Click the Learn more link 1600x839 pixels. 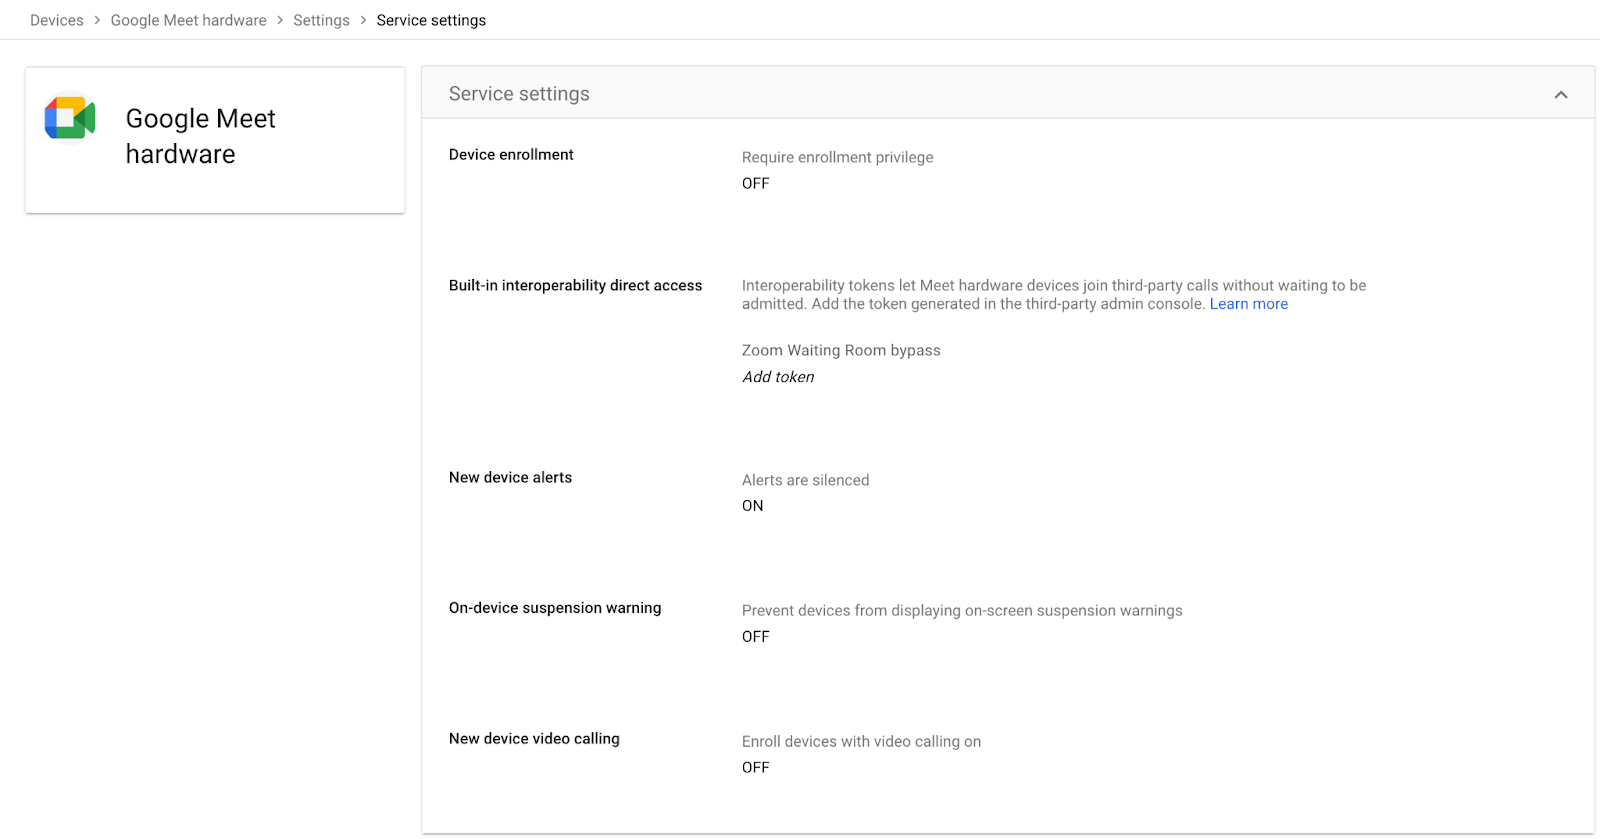1248,304
